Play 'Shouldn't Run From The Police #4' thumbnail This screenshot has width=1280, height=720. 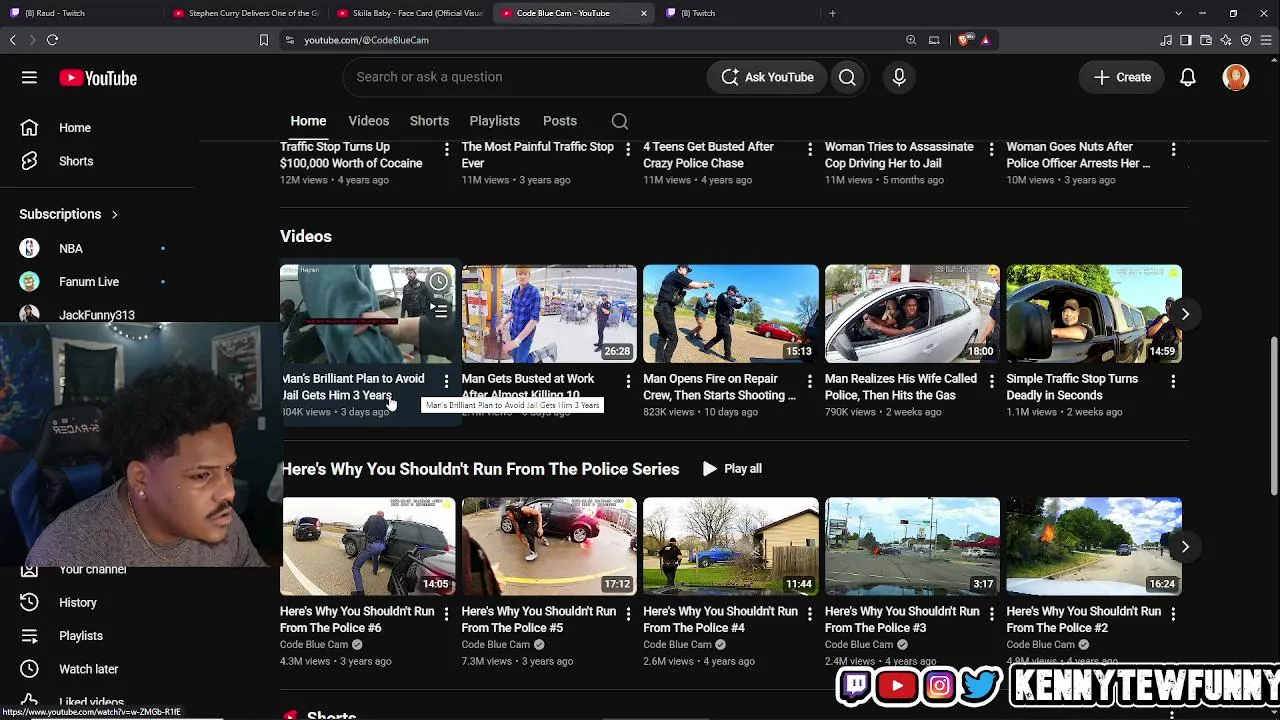731,547
